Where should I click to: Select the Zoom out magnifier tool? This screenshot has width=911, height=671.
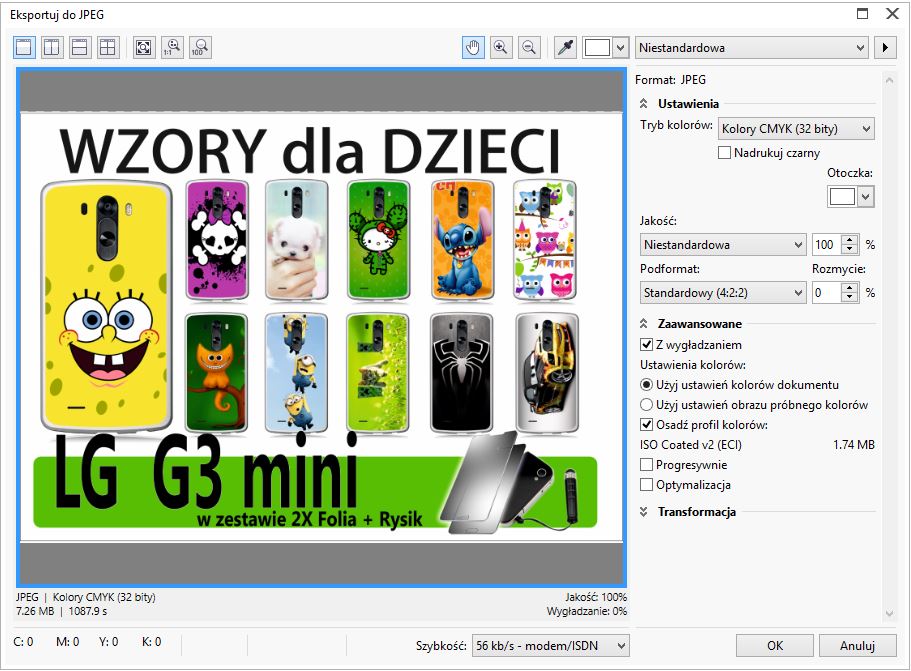point(529,47)
